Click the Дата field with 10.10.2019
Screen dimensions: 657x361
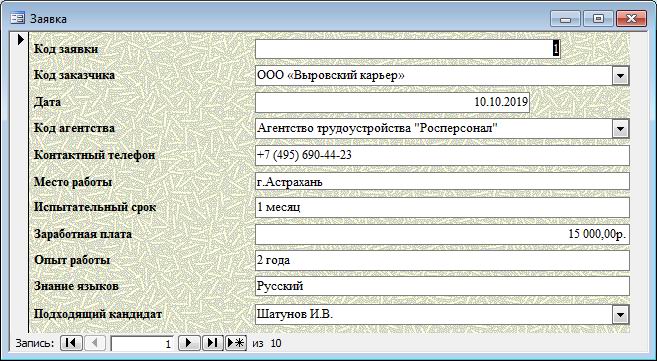click(x=392, y=102)
